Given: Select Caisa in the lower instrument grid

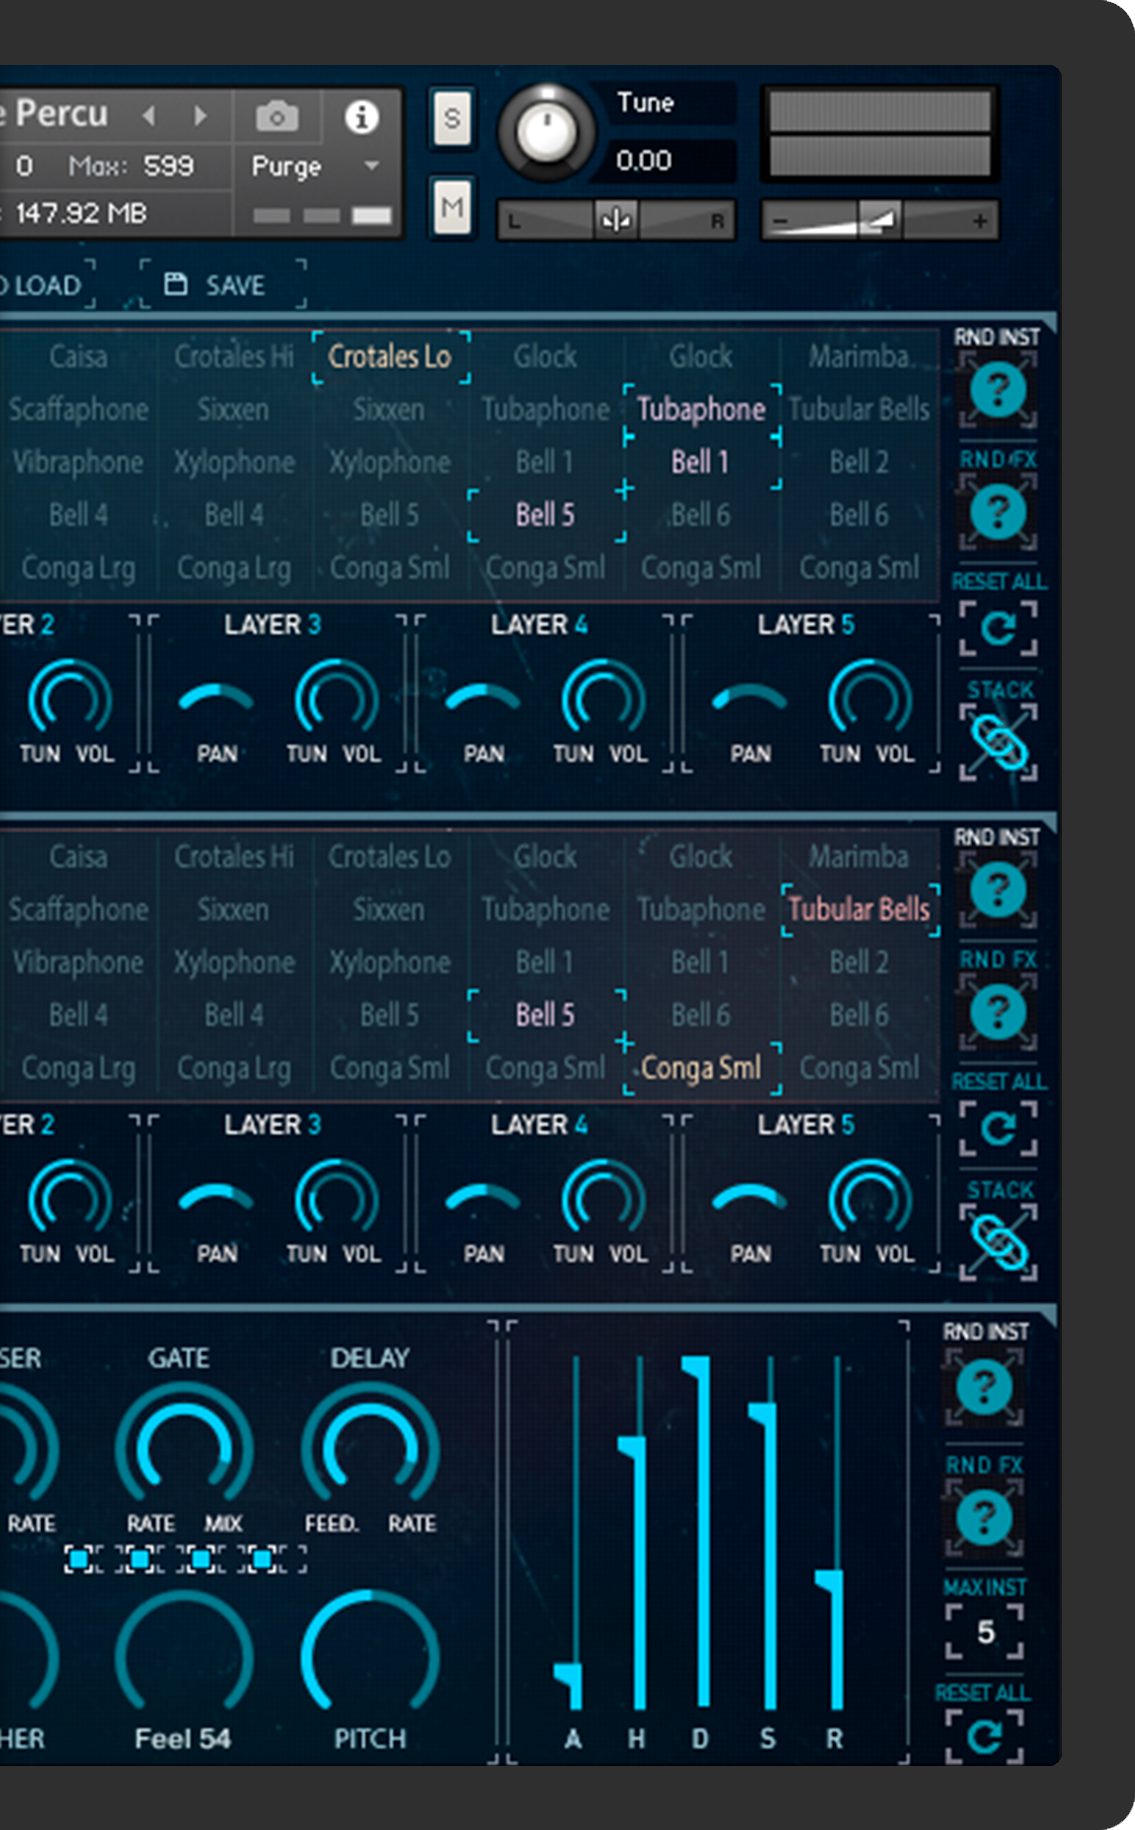Looking at the screenshot, I should coord(78,857).
